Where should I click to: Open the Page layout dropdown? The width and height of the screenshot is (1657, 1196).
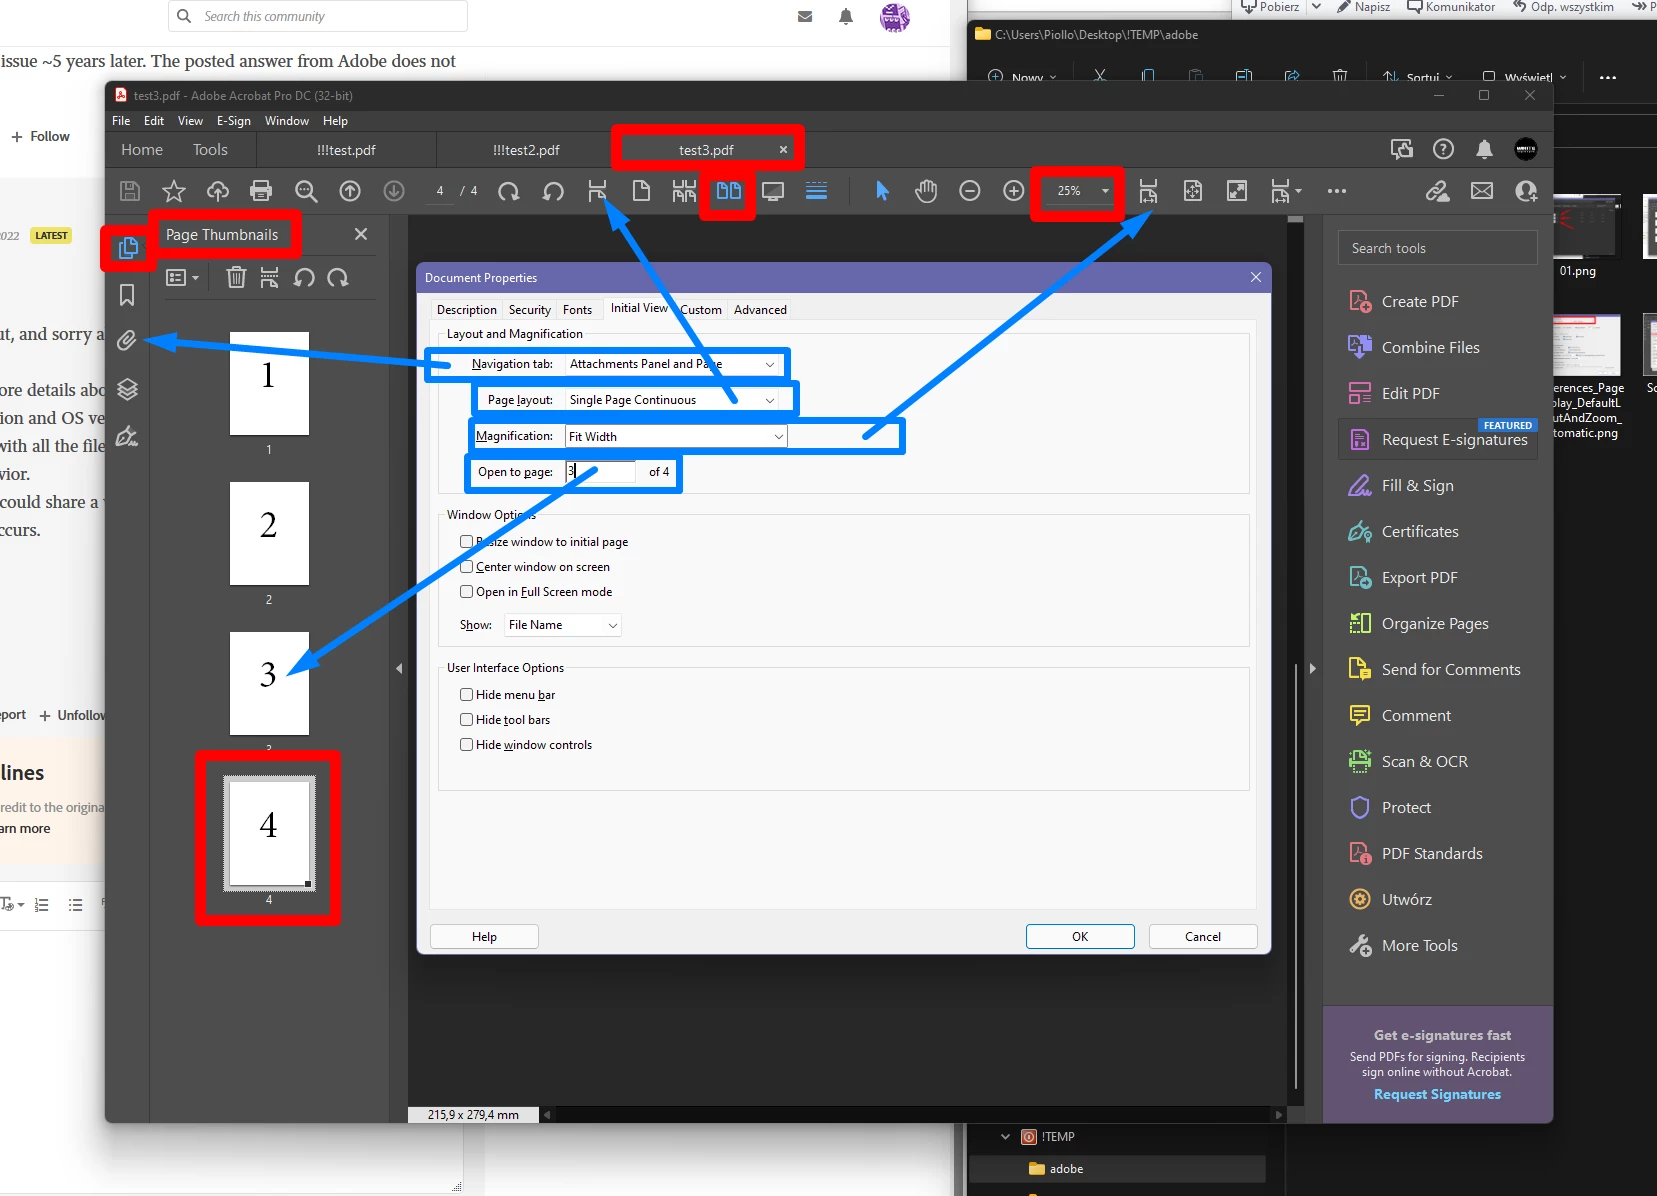(673, 400)
